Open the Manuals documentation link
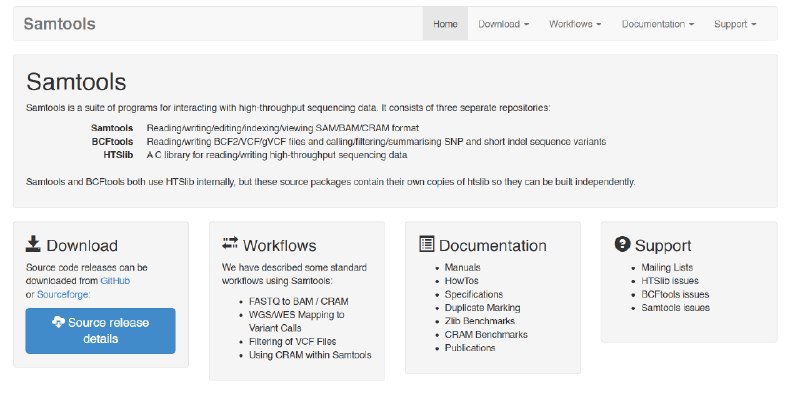The width and height of the screenshot is (800, 398). point(462,267)
